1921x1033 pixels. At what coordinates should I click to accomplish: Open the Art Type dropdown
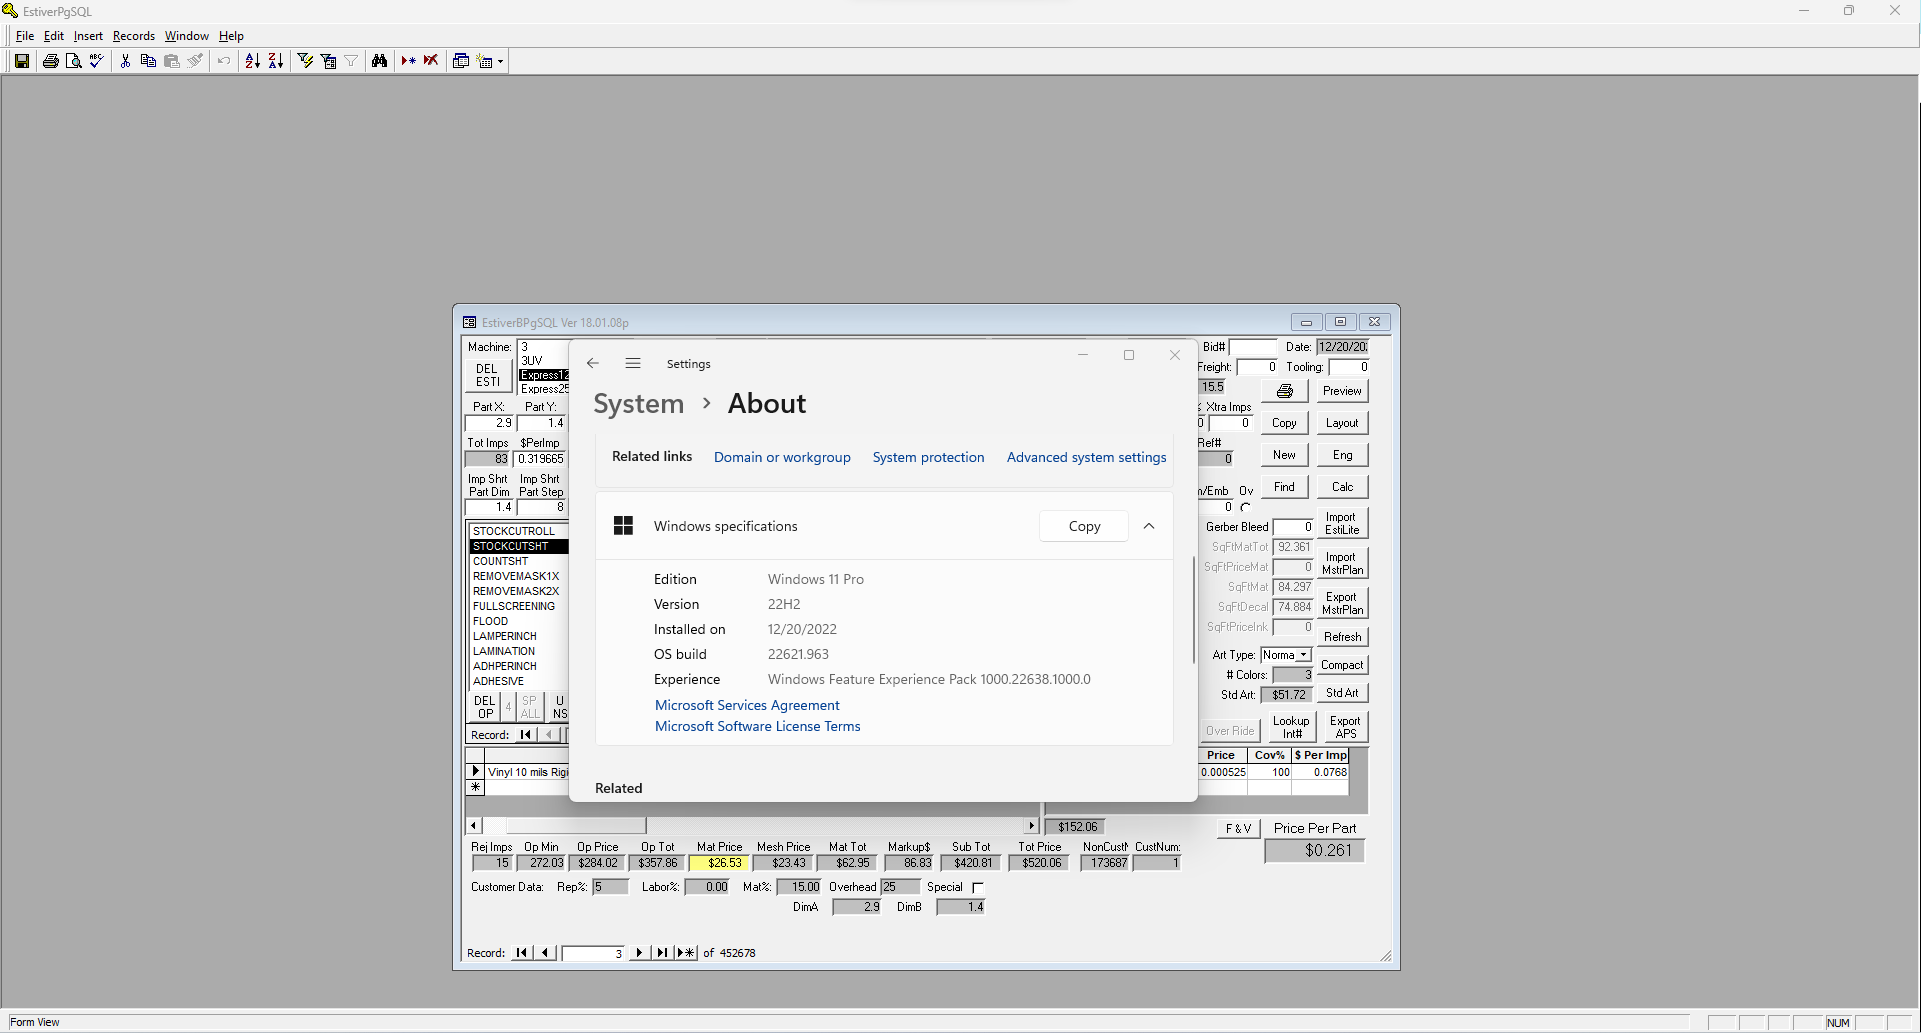point(1303,655)
